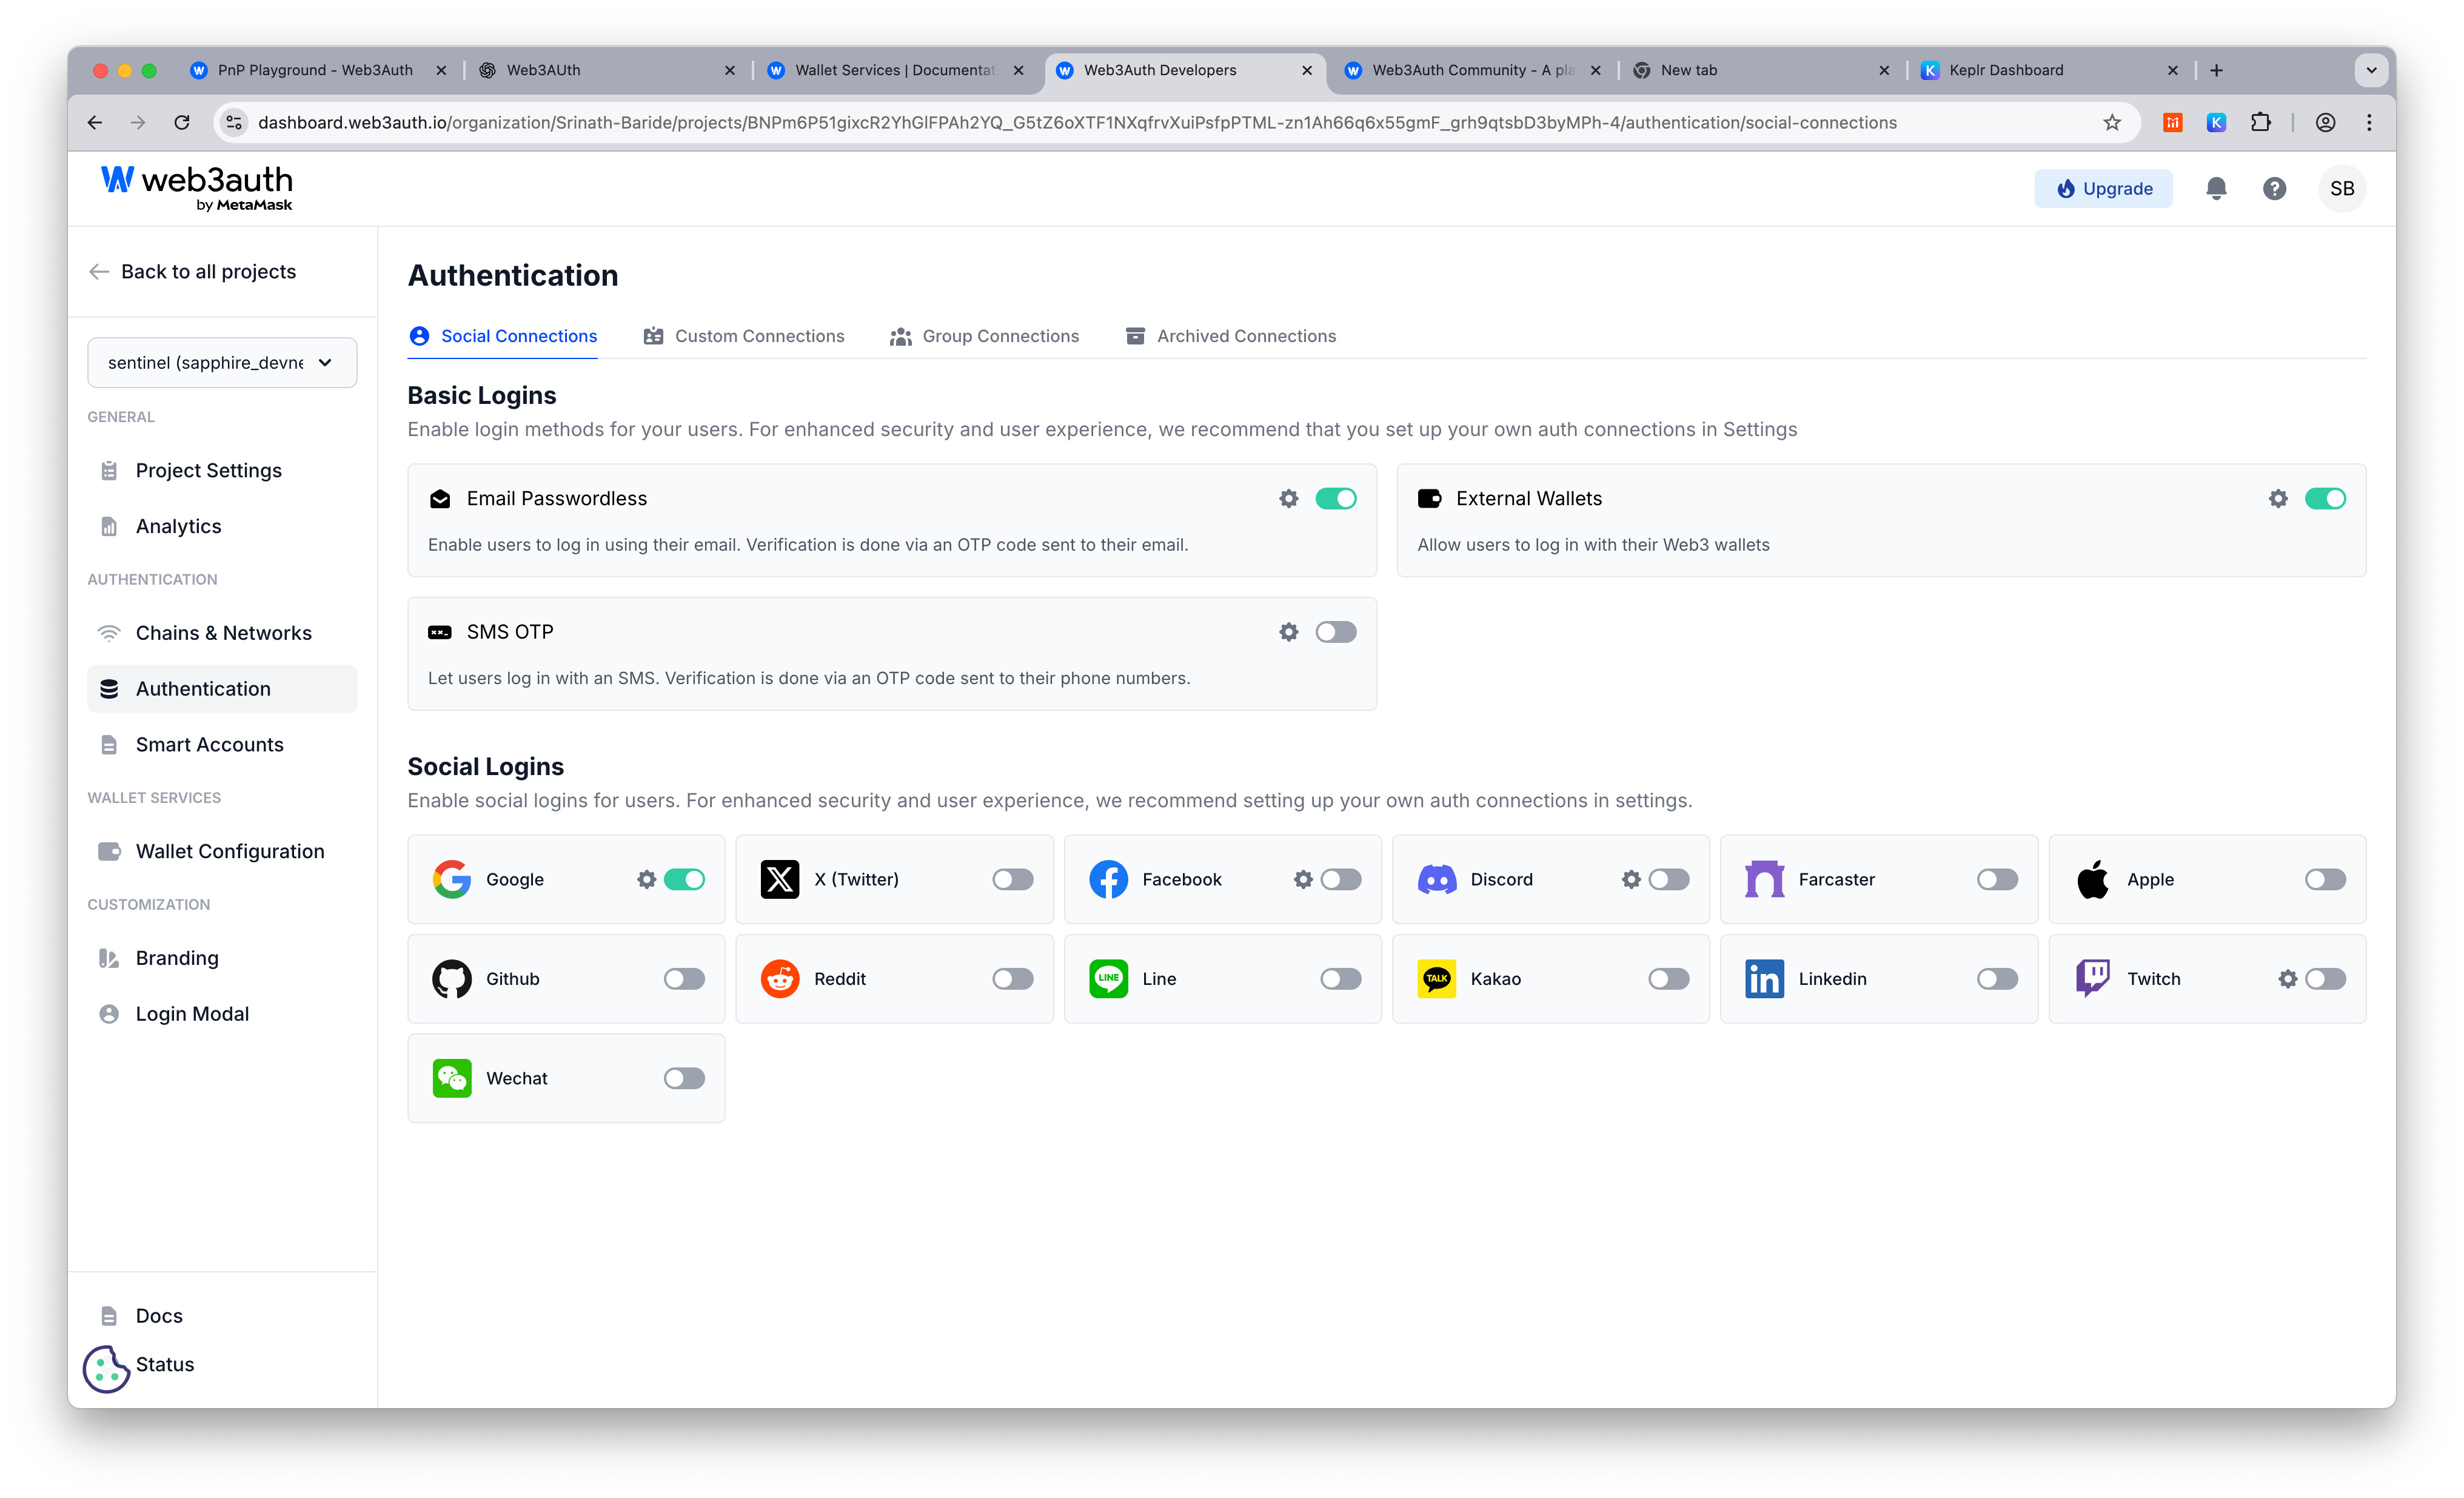Viewport: 2464px width, 1498px height.
Task: Enable Line login toggle
Action: pyautogui.click(x=1341, y=979)
